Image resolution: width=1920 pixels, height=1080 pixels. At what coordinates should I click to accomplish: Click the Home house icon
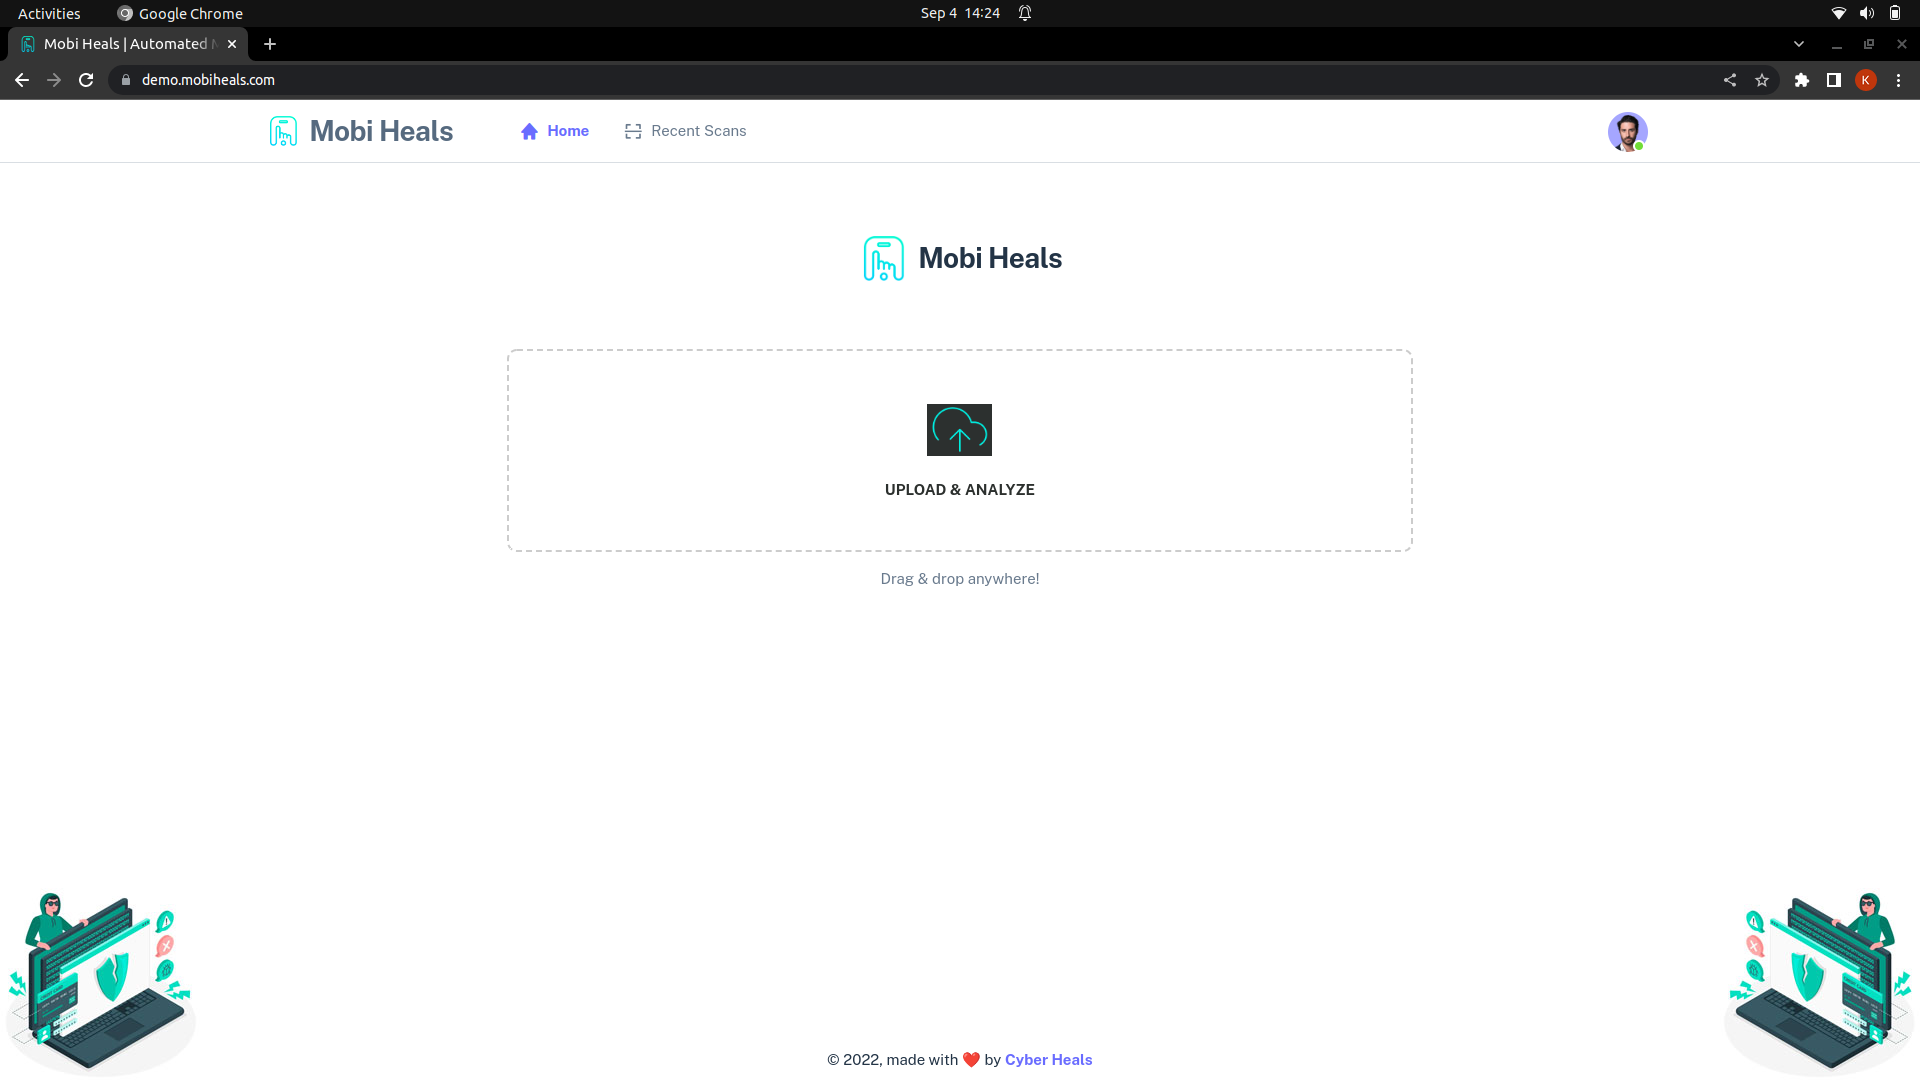pyautogui.click(x=530, y=131)
